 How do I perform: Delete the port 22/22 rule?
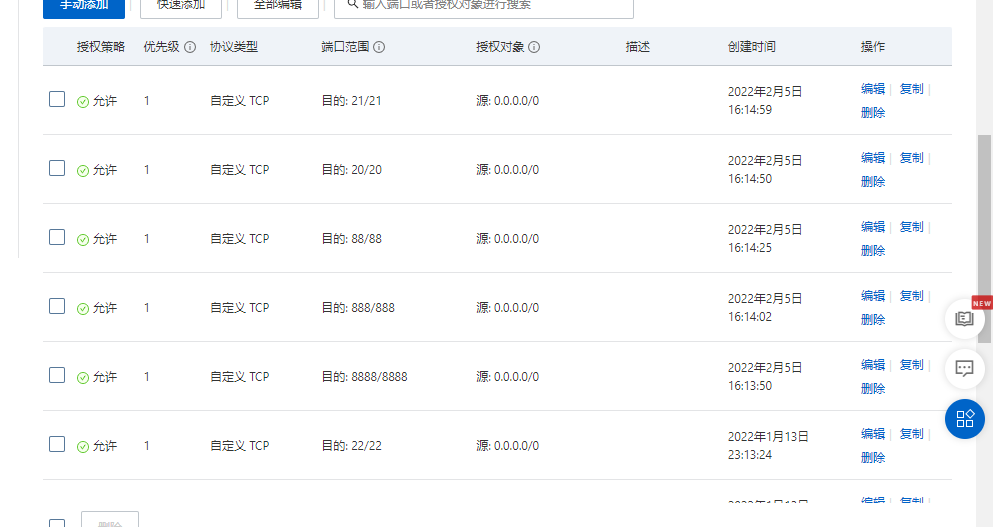873,458
